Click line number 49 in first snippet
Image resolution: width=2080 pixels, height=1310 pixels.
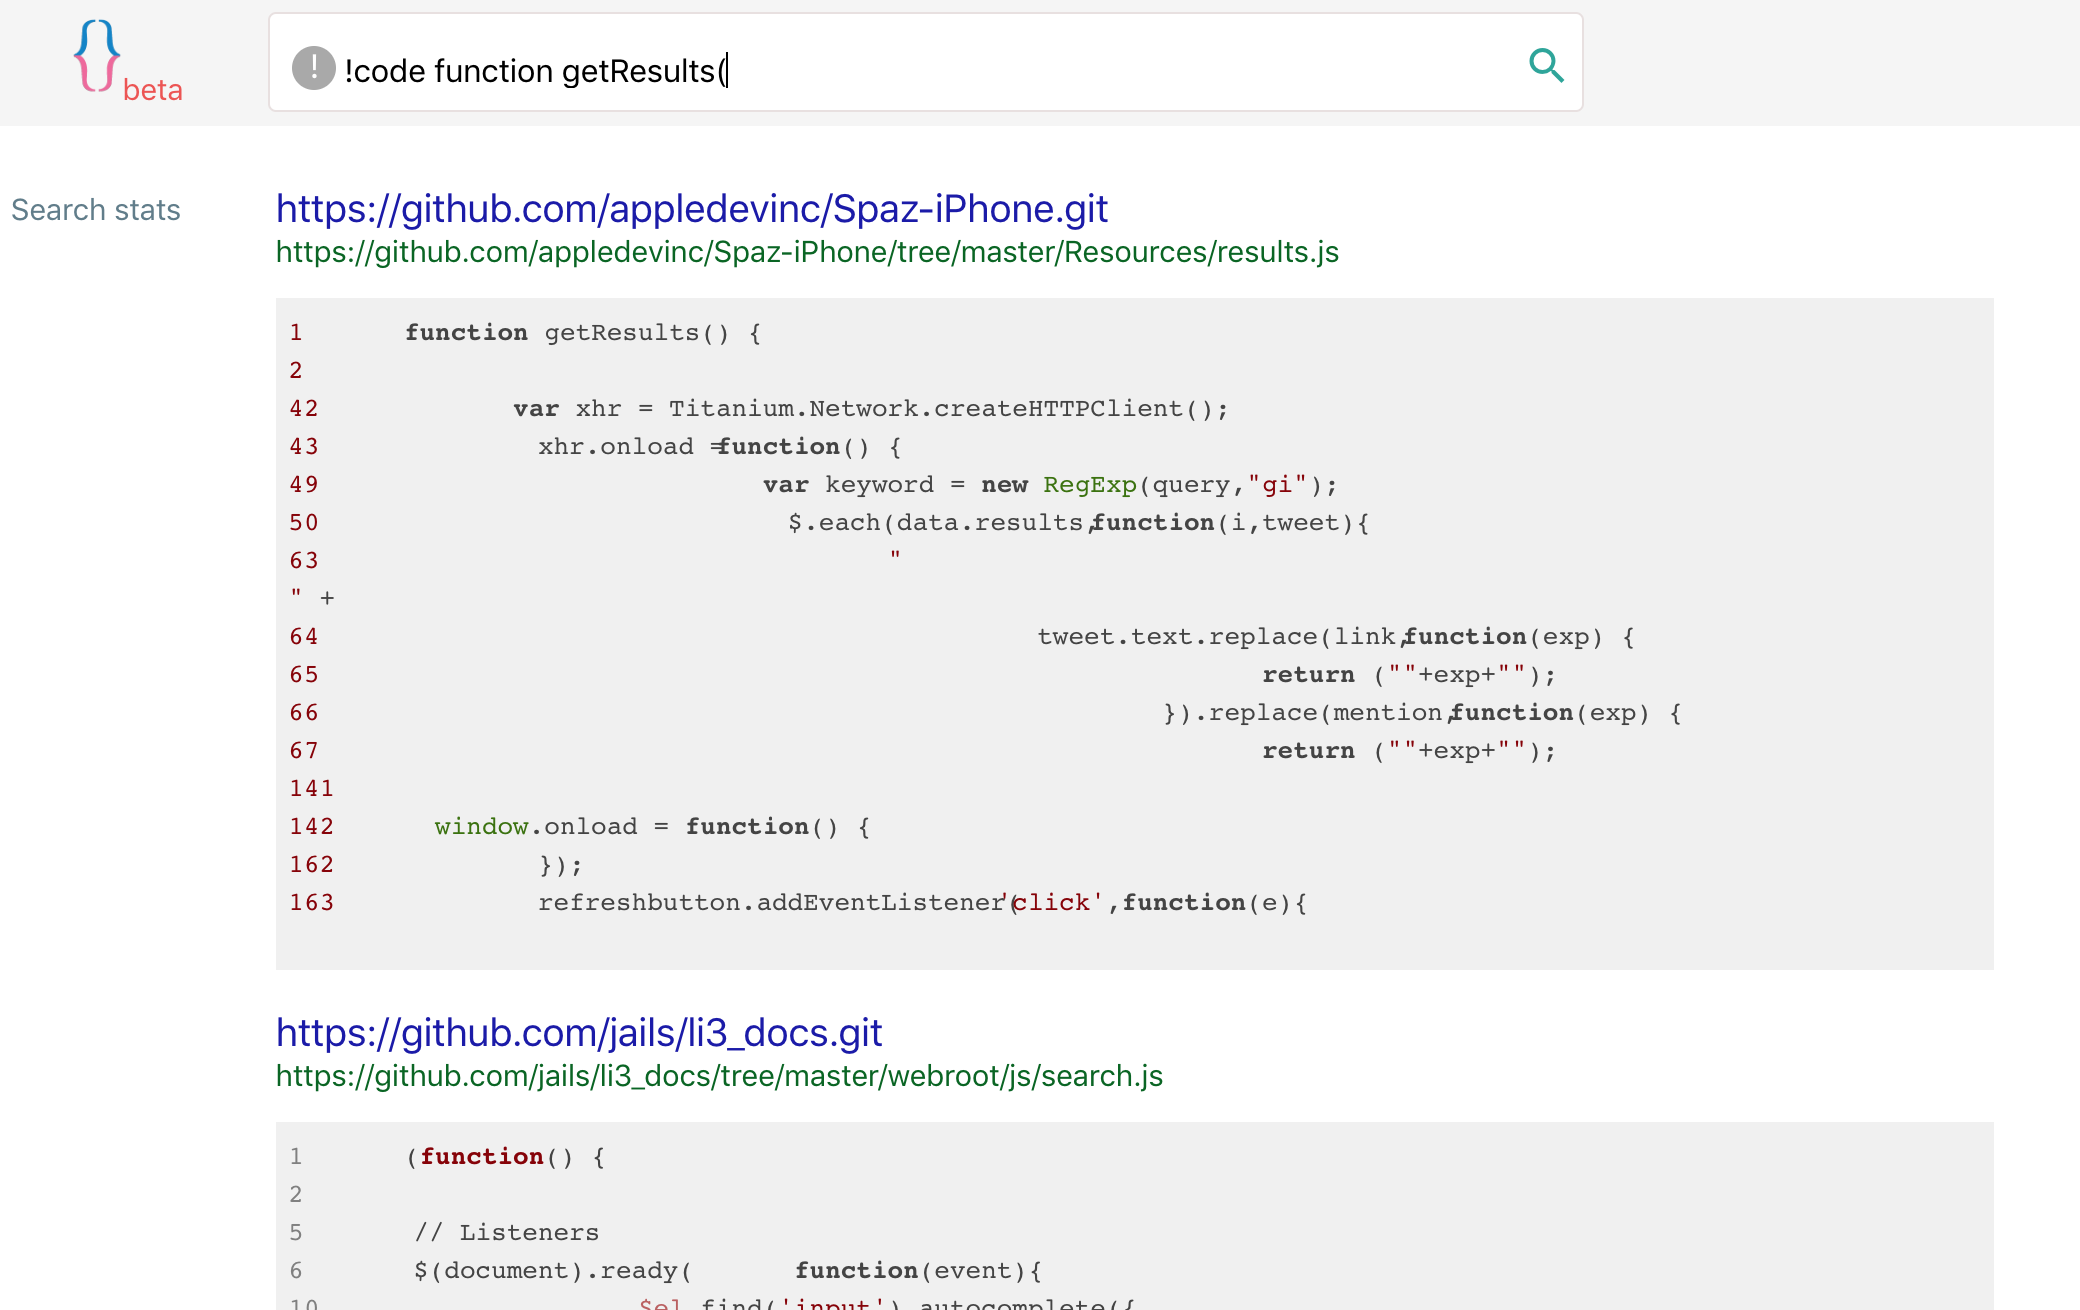point(304,485)
